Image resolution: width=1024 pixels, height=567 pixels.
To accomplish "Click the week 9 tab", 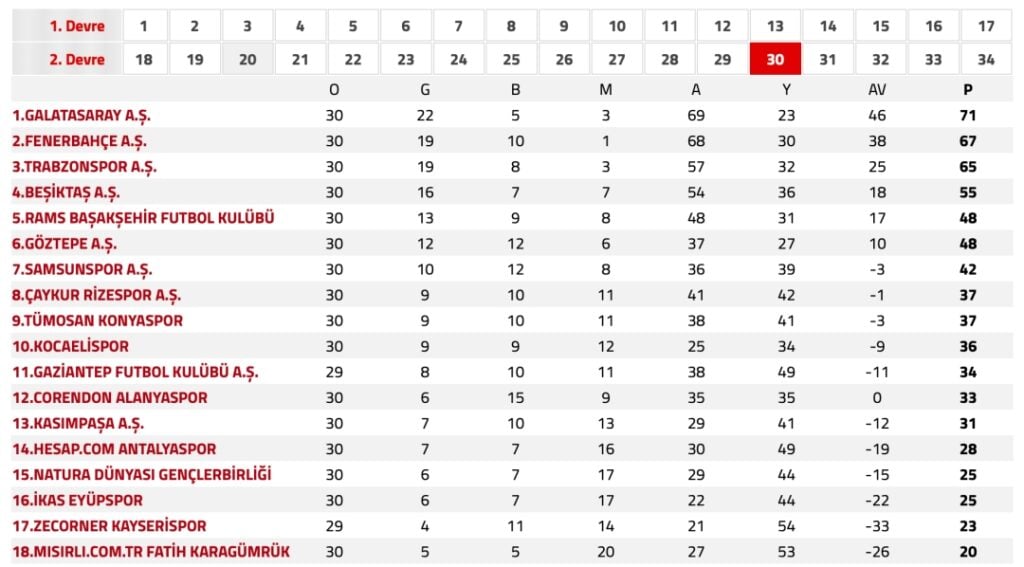I will pos(564,26).
